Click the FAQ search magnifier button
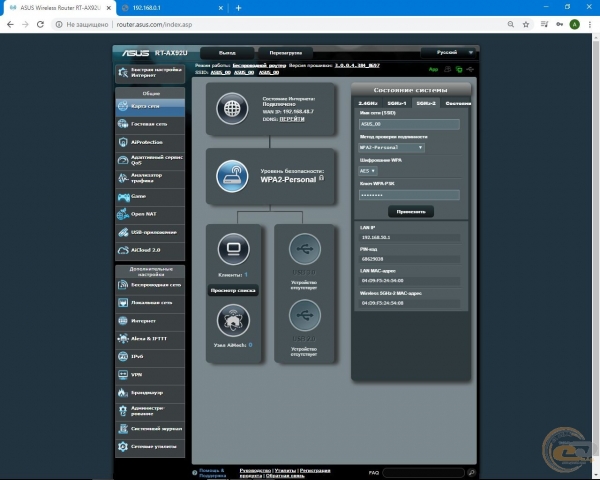The height and width of the screenshot is (480, 600). pos(471,473)
